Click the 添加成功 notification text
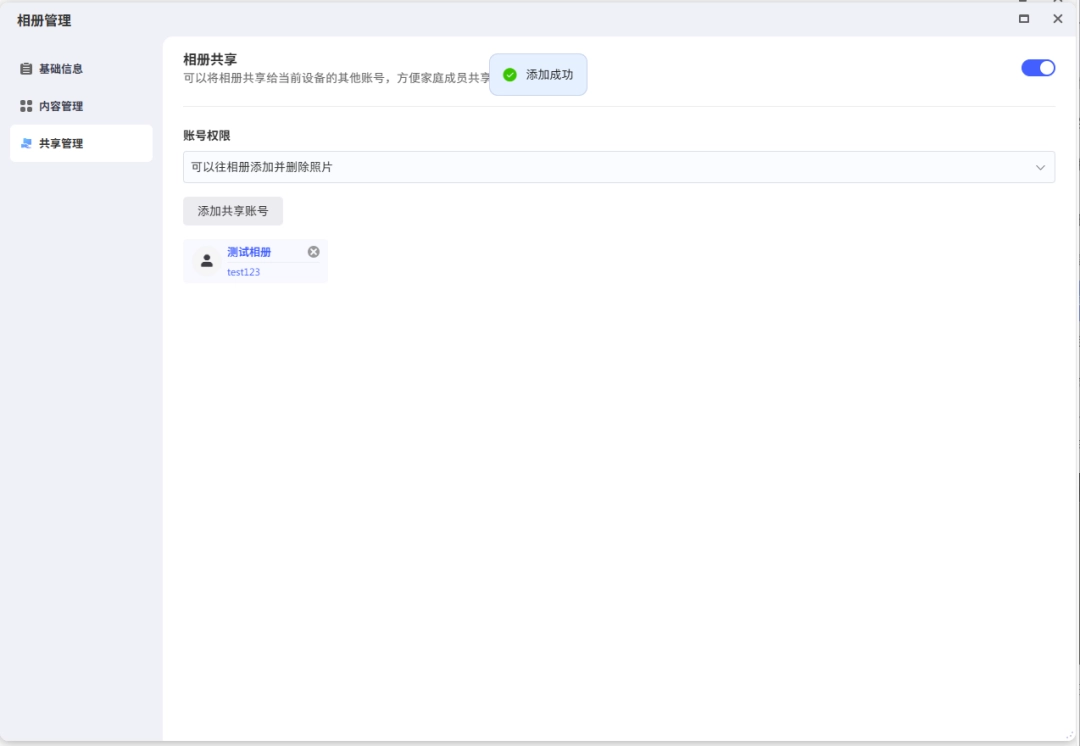The image size is (1080, 746). [550, 74]
